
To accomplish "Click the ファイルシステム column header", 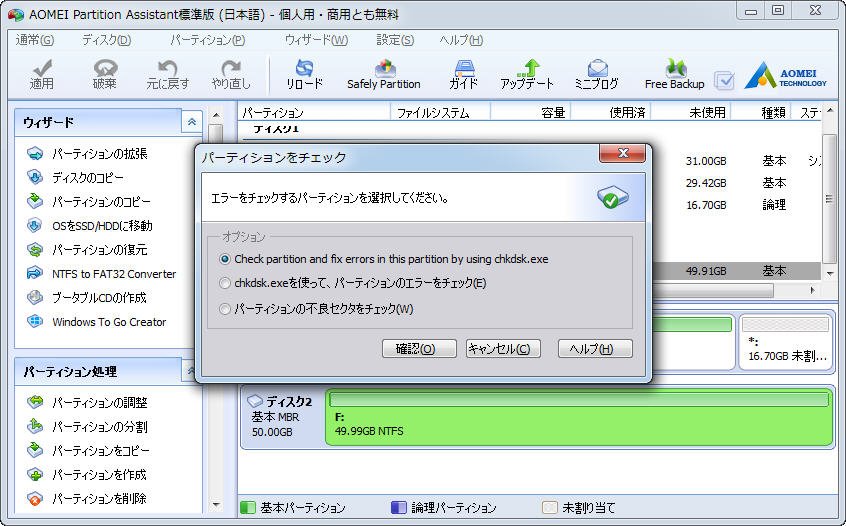I will [x=440, y=112].
